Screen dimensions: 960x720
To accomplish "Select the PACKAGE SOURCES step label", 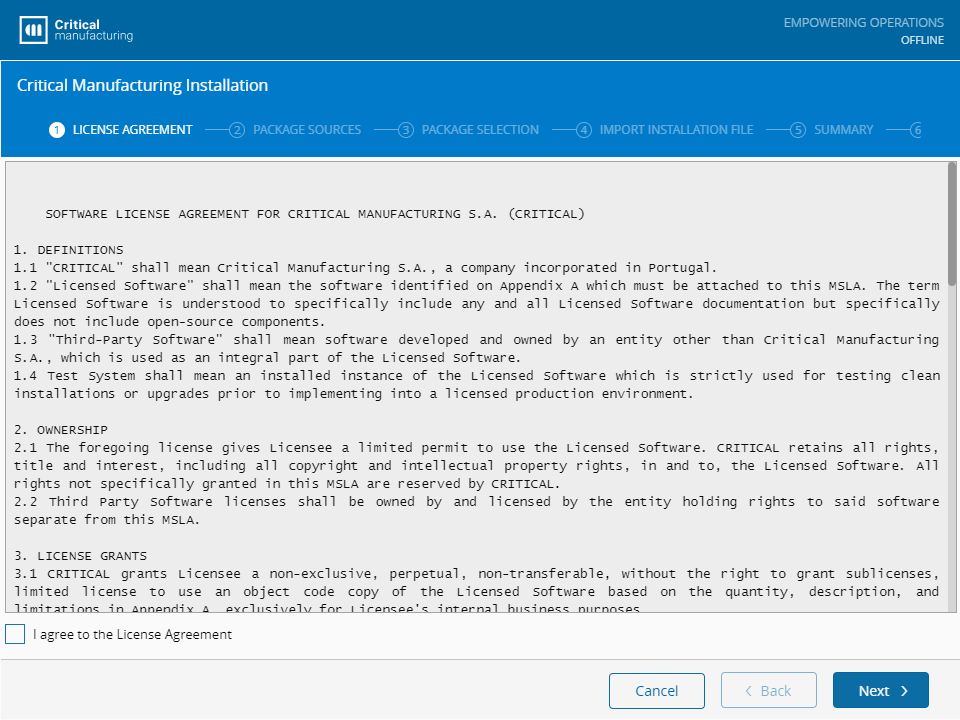I will pyautogui.click(x=307, y=130).
